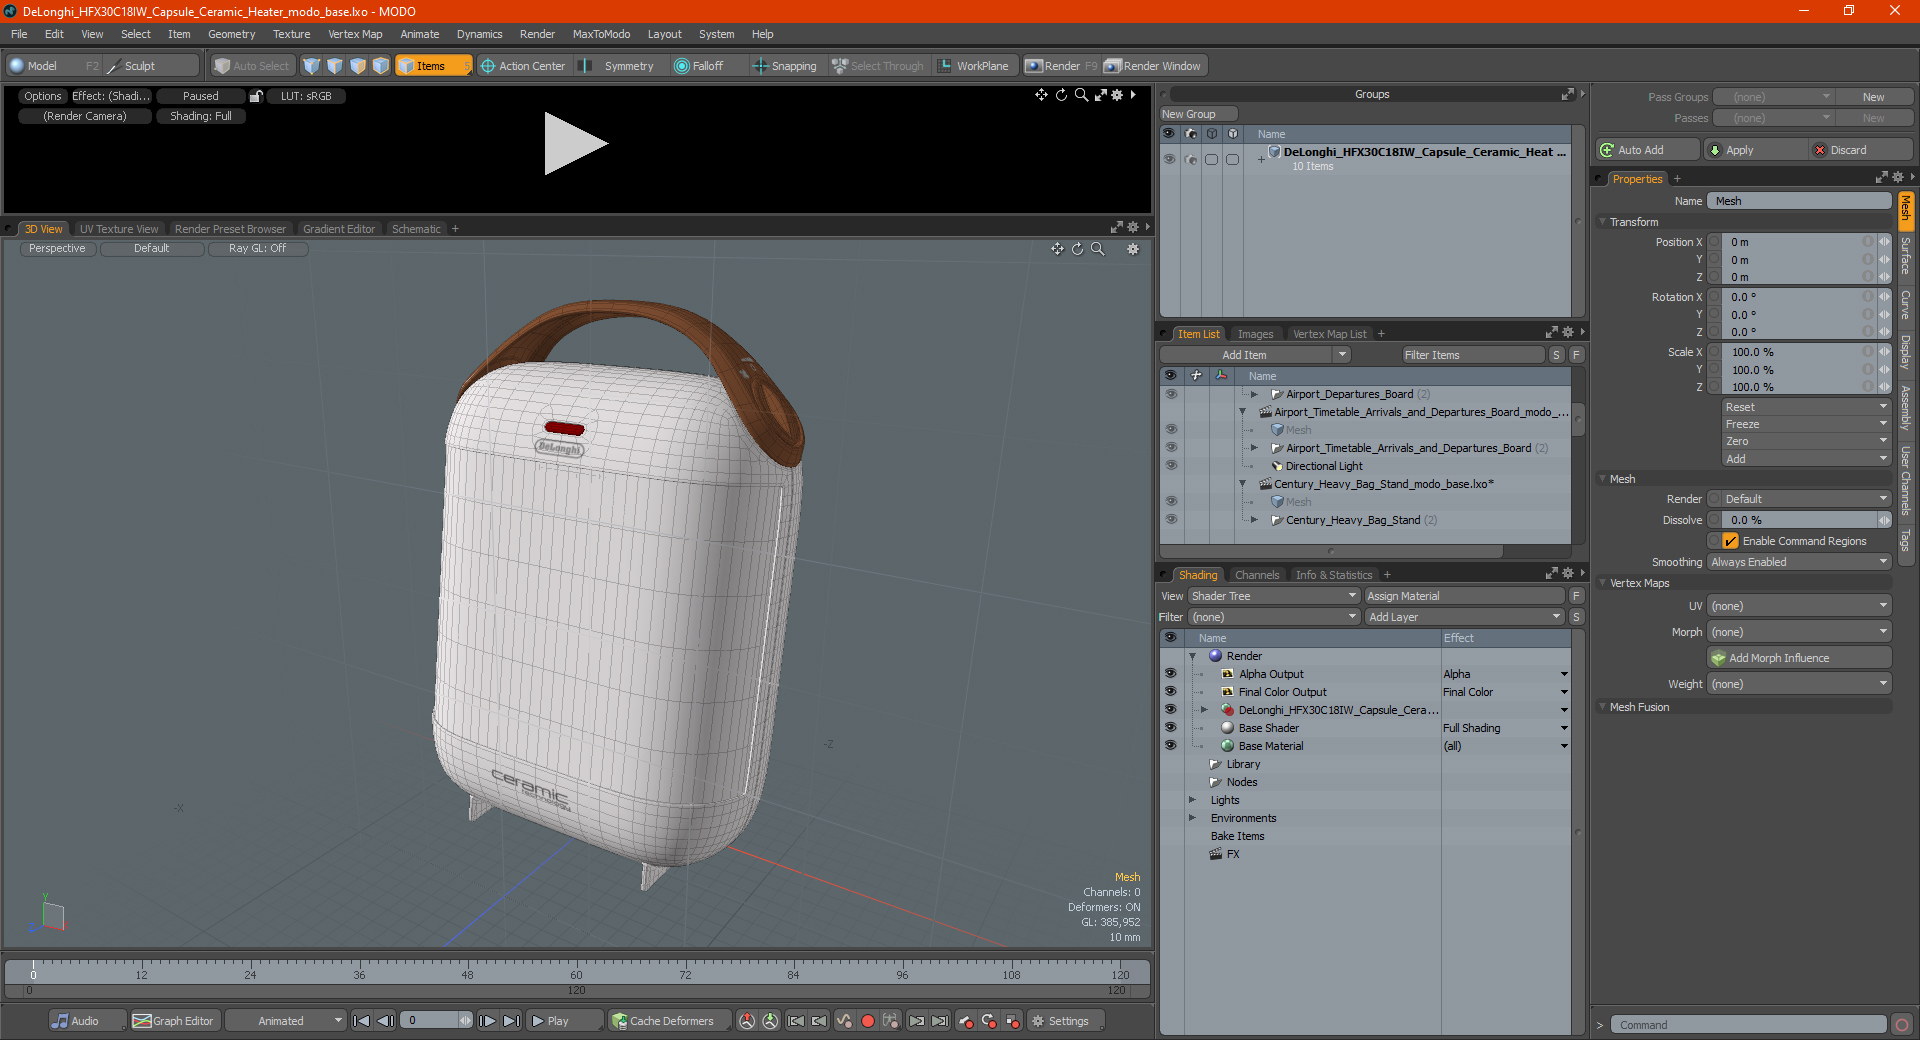Pan view icon in 3D viewport
Viewport: 1920px width, 1040px height.
click(1057, 249)
